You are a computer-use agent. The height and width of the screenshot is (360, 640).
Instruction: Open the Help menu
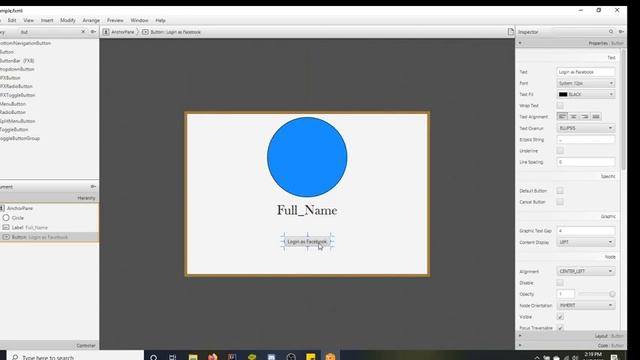[160, 20]
